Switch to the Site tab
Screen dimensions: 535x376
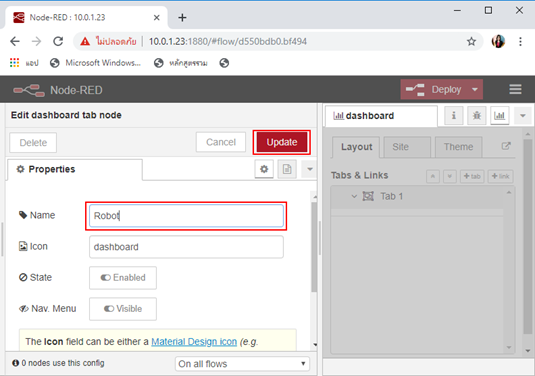[407, 147]
